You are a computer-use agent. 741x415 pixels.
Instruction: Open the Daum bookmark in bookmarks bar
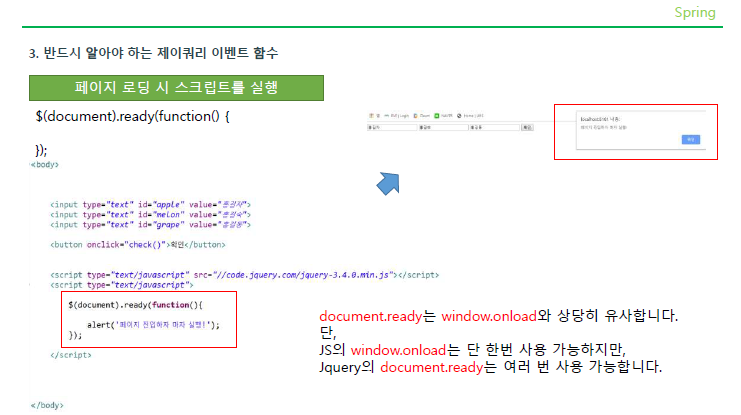coord(422,116)
